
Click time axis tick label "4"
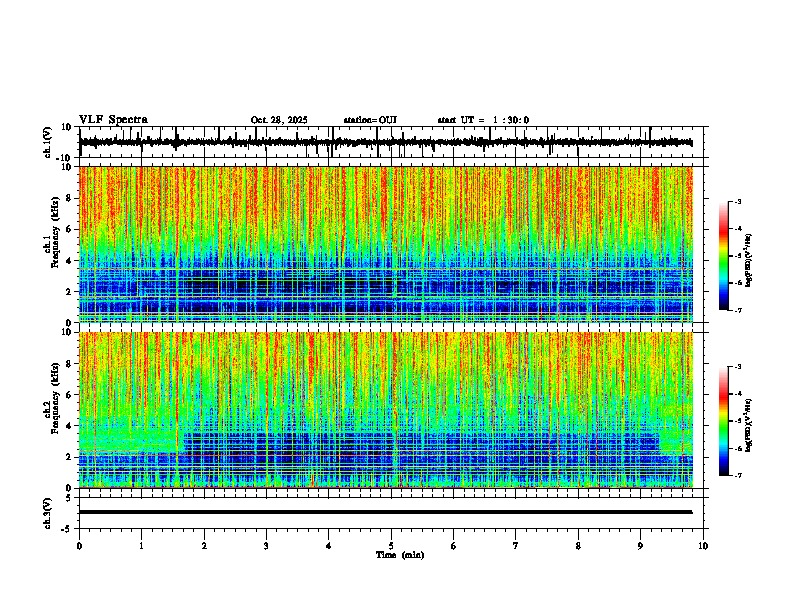(329, 546)
